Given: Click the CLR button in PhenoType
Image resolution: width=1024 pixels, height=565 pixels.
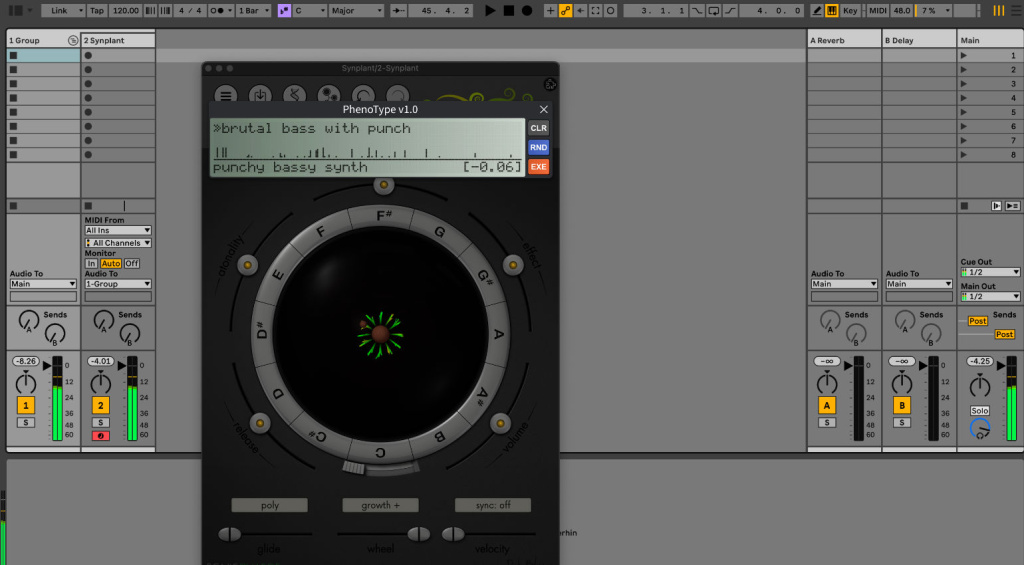Looking at the screenshot, I should 539,128.
